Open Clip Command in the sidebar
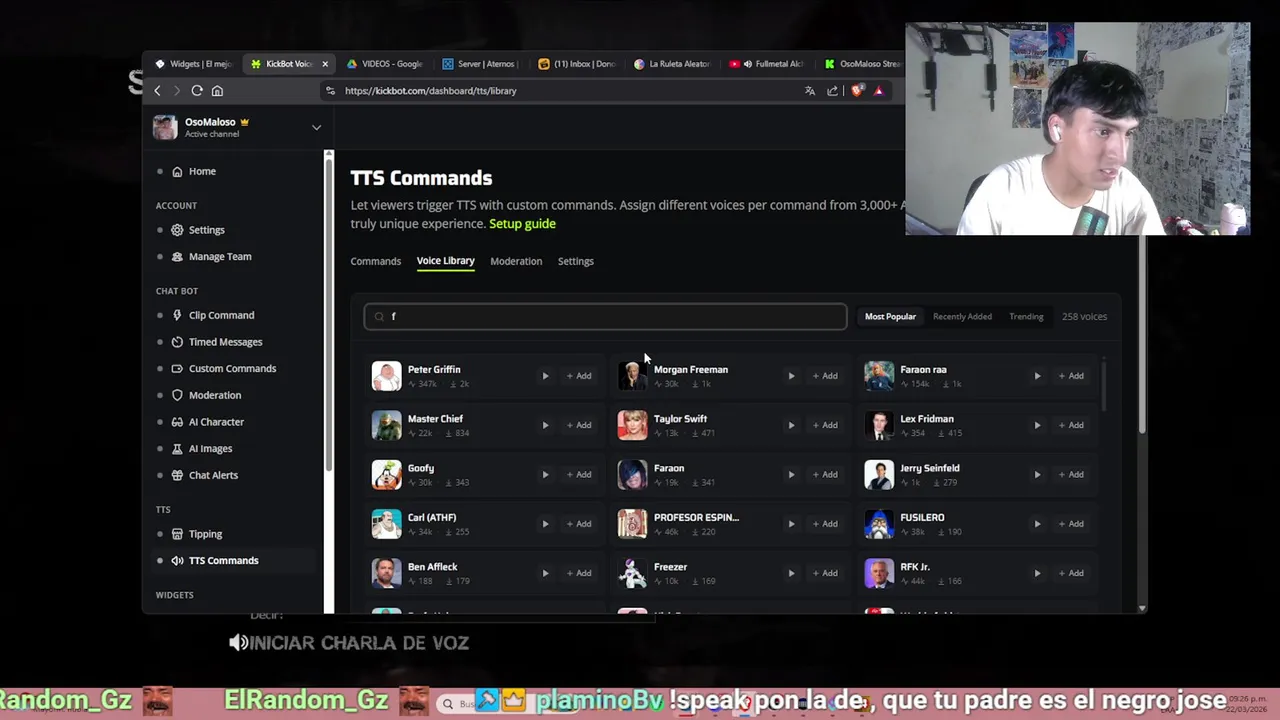The height and width of the screenshot is (720, 1280). 221,315
